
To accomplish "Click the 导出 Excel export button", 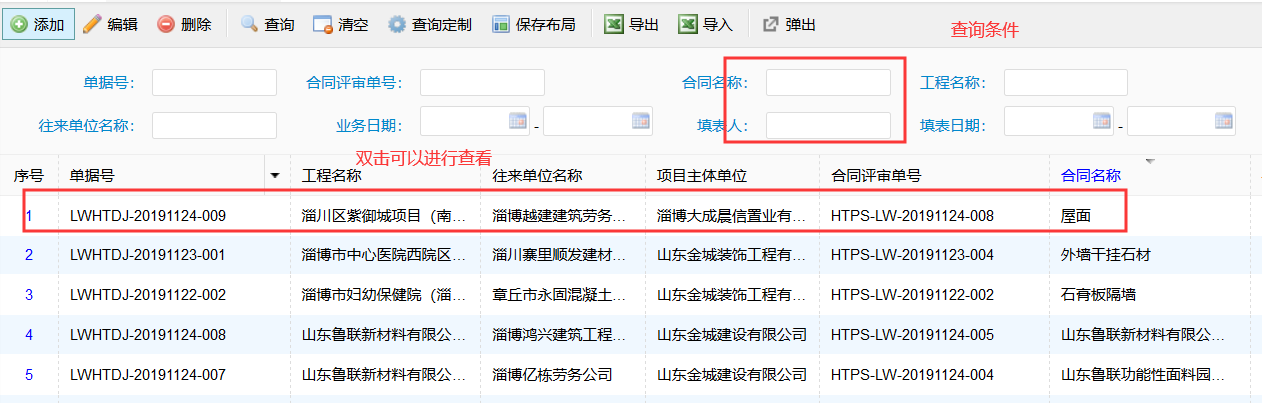I will click(x=632, y=24).
